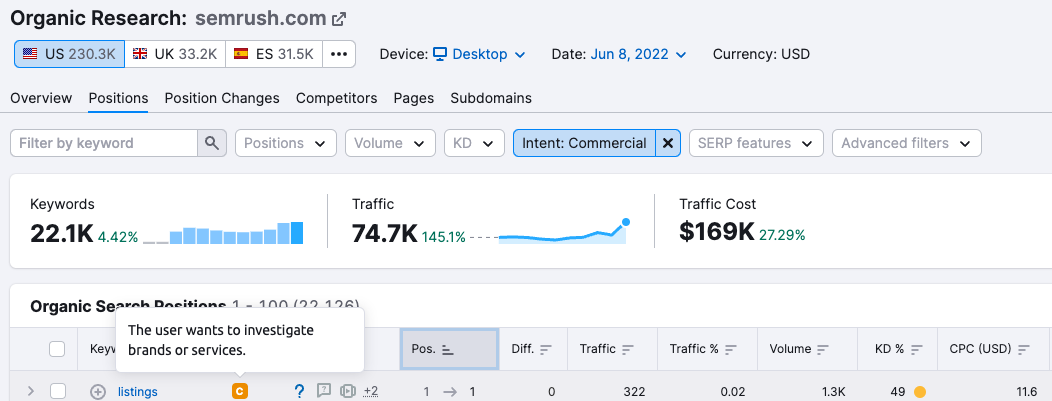Sort by Diff. column icon
Image resolution: width=1052 pixels, height=401 pixels.
point(545,349)
